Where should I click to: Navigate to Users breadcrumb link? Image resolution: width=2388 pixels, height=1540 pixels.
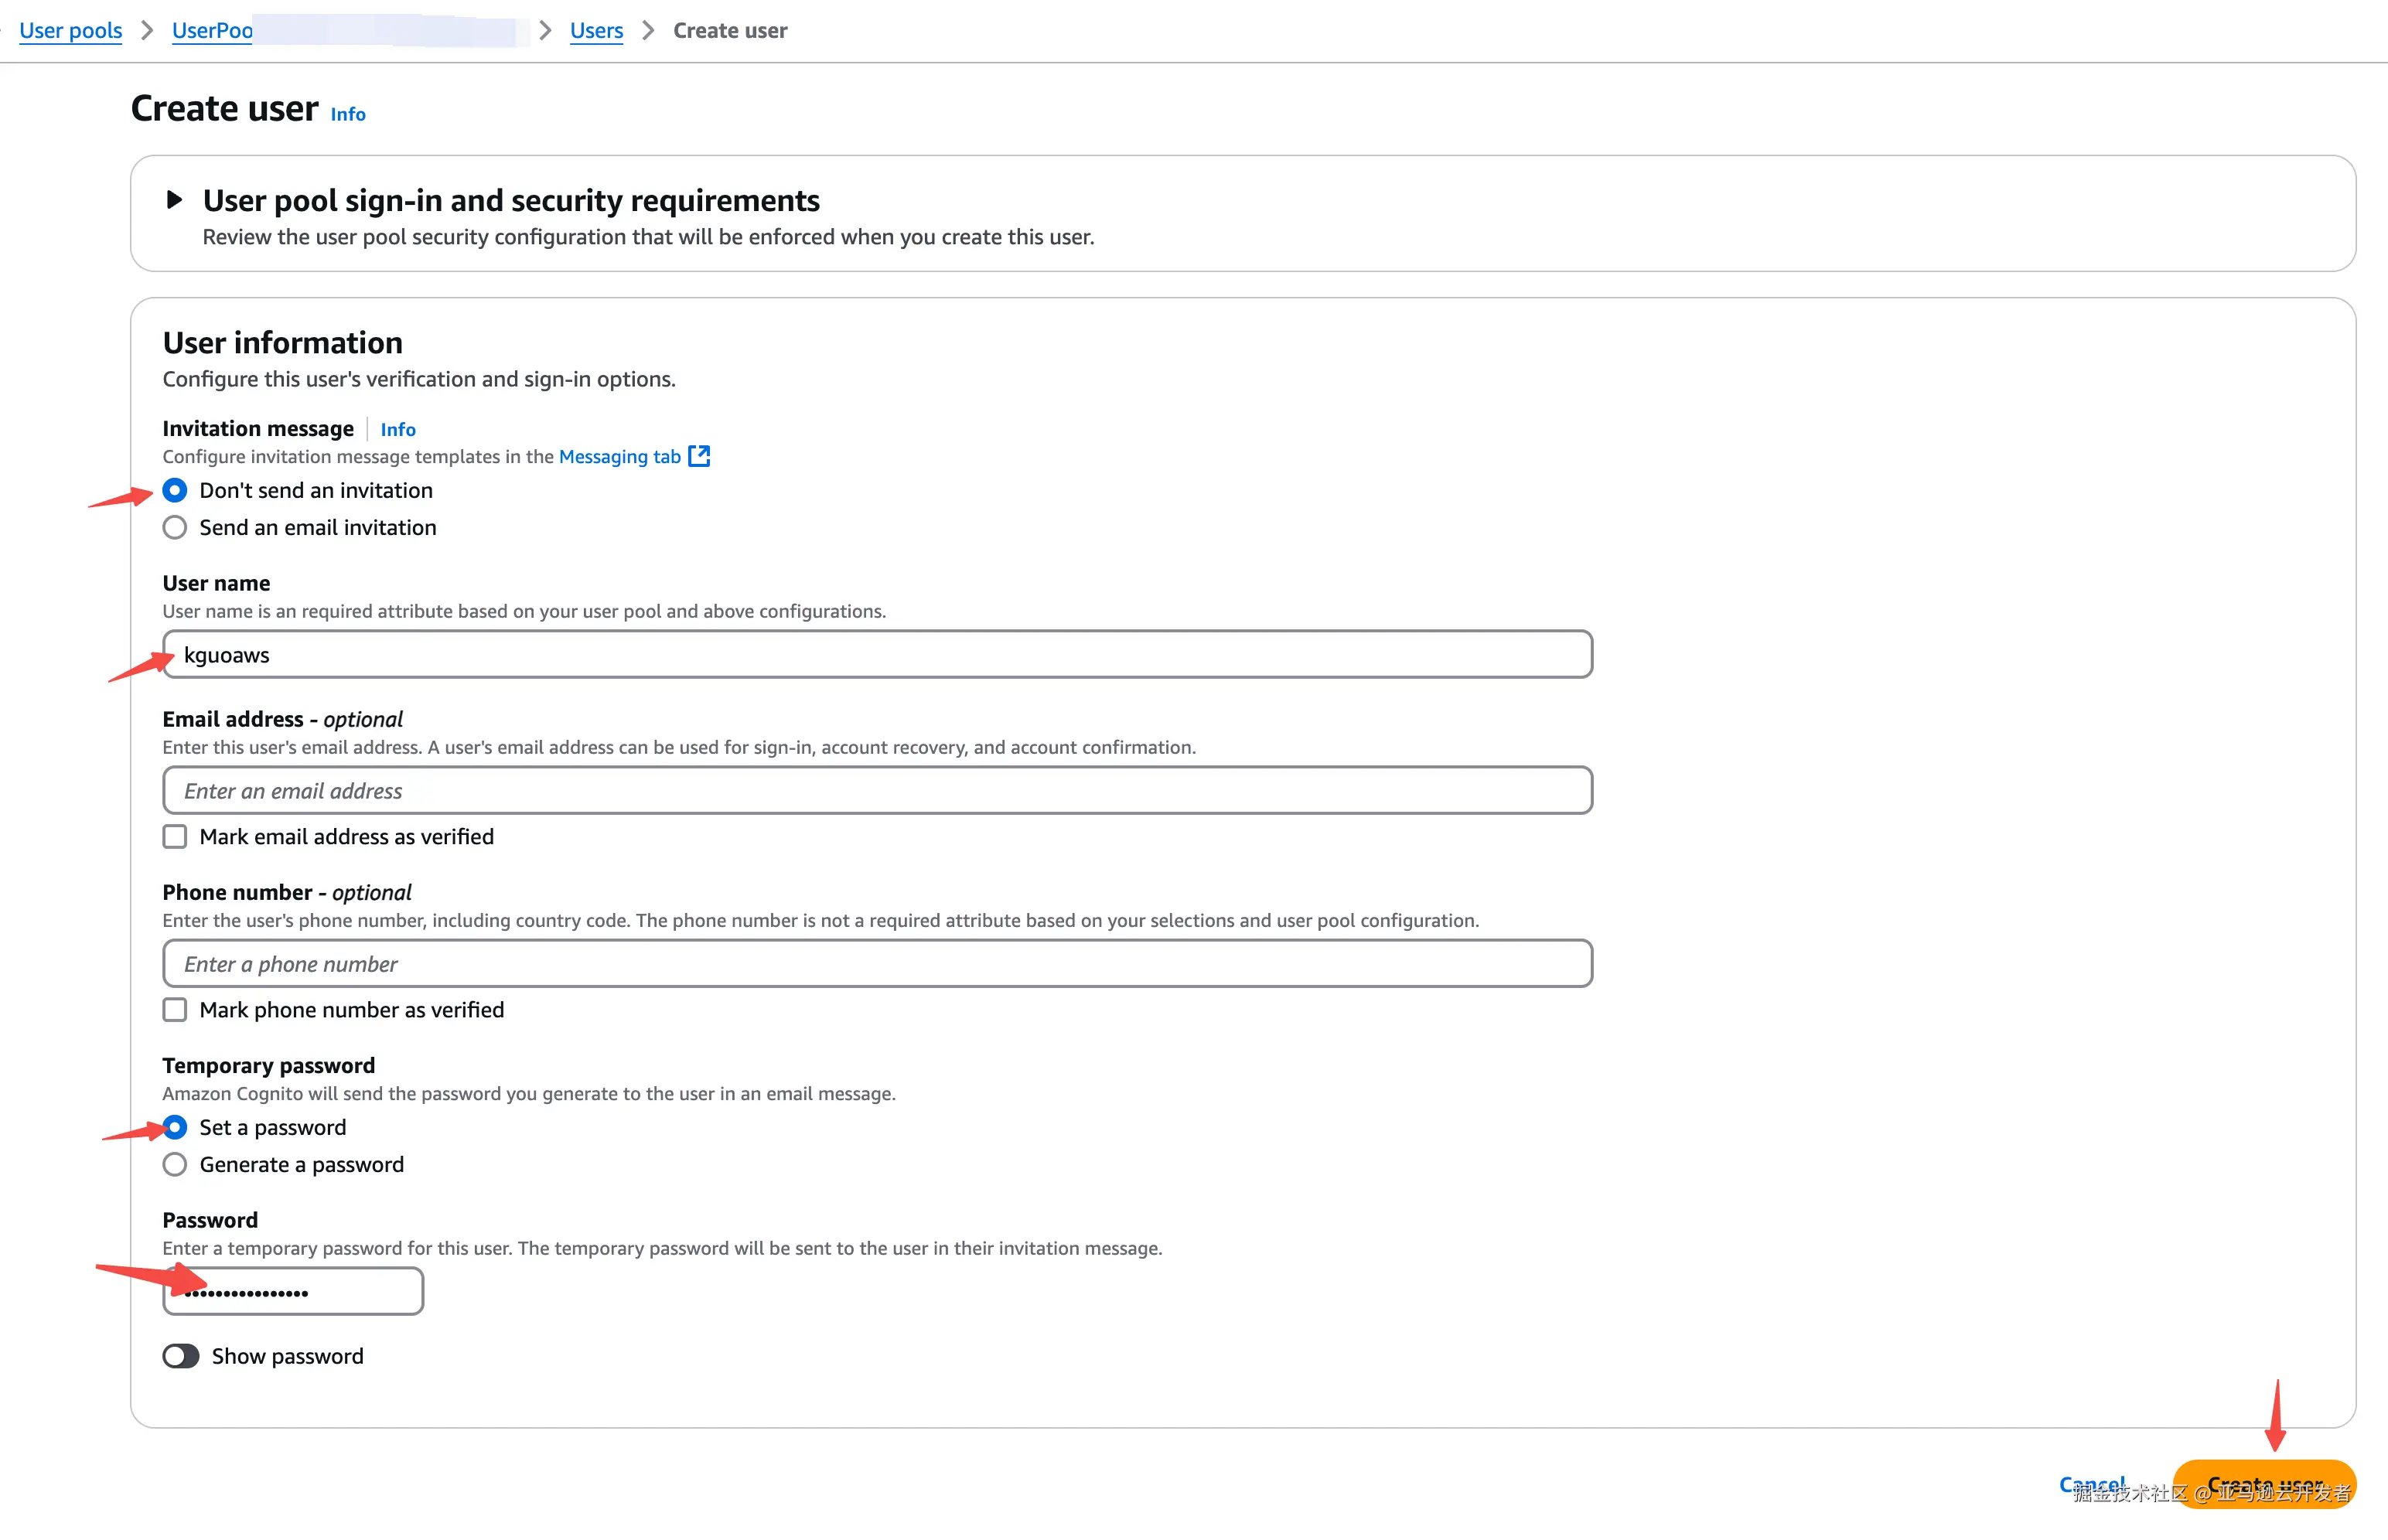596,30
